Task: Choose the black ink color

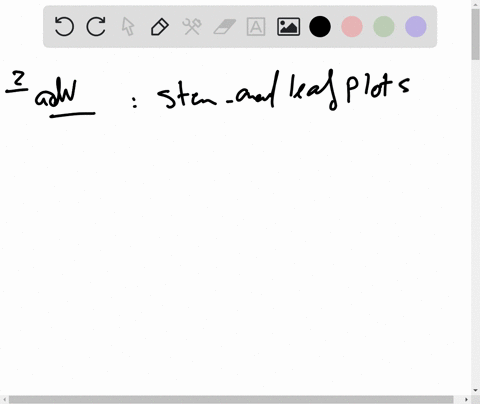Action: pyautogui.click(x=320, y=27)
